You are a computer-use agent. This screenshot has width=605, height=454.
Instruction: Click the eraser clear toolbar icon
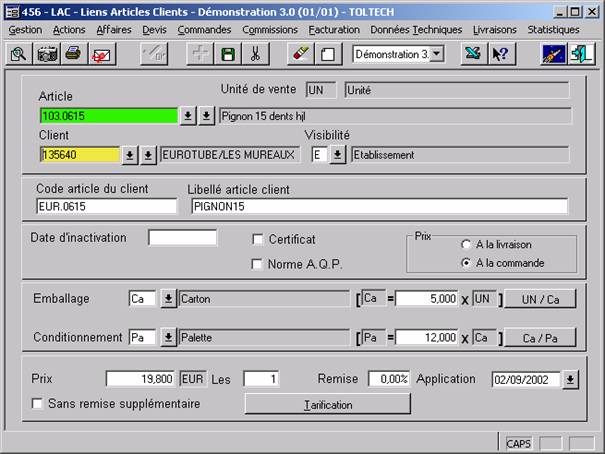(x=301, y=54)
